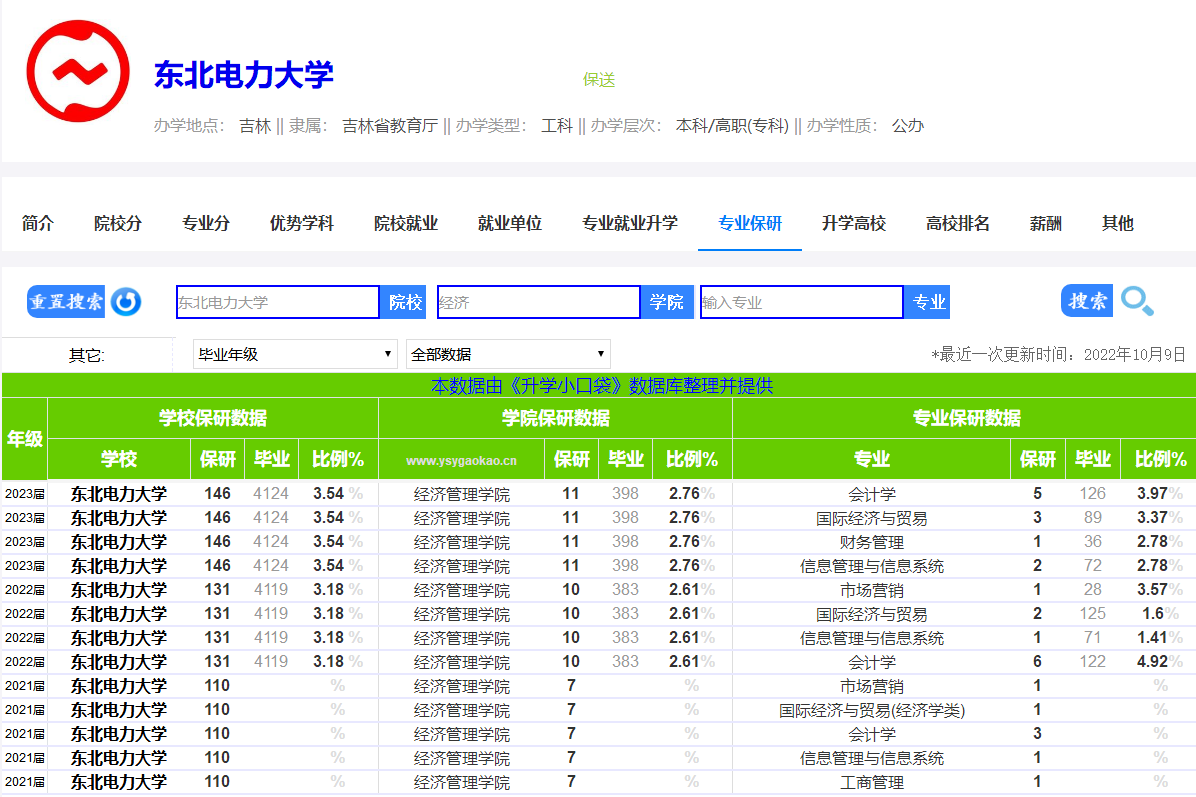This screenshot has width=1196, height=797.
Task: Open the 专业分 tab
Action: (206, 223)
